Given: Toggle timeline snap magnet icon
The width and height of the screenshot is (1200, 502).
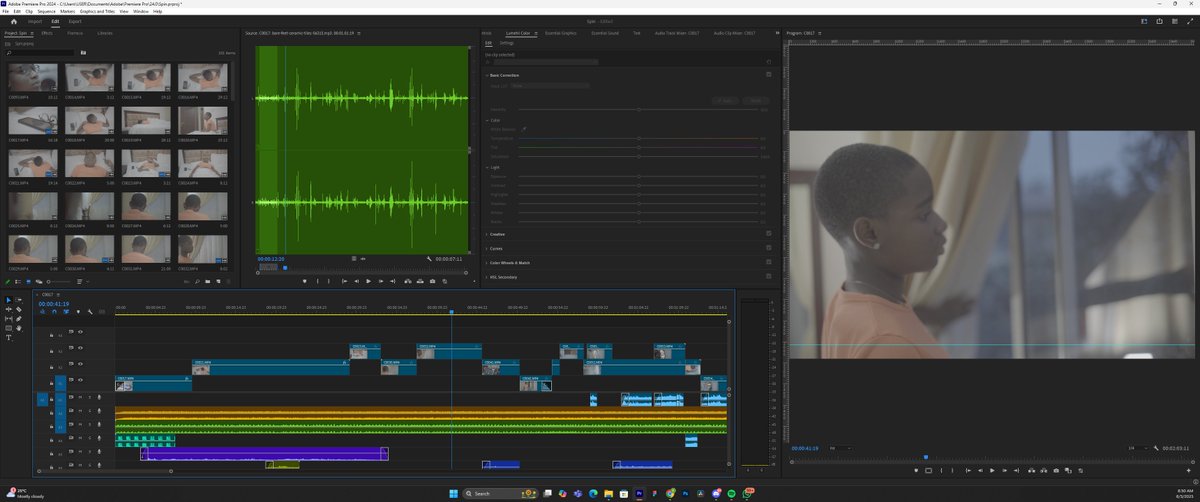Looking at the screenshot, I should (54, 311).
